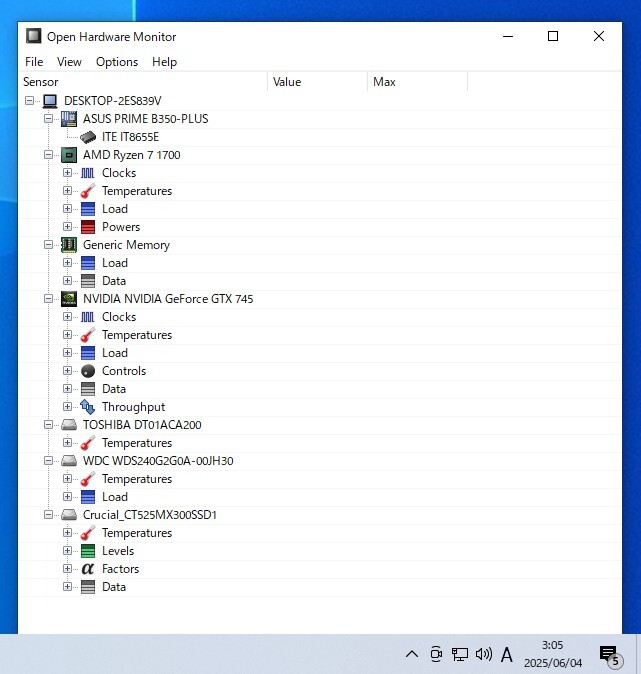This screenshot has height=674, width=641.
Task: Open the notification center icon
Action: point(611,656)
